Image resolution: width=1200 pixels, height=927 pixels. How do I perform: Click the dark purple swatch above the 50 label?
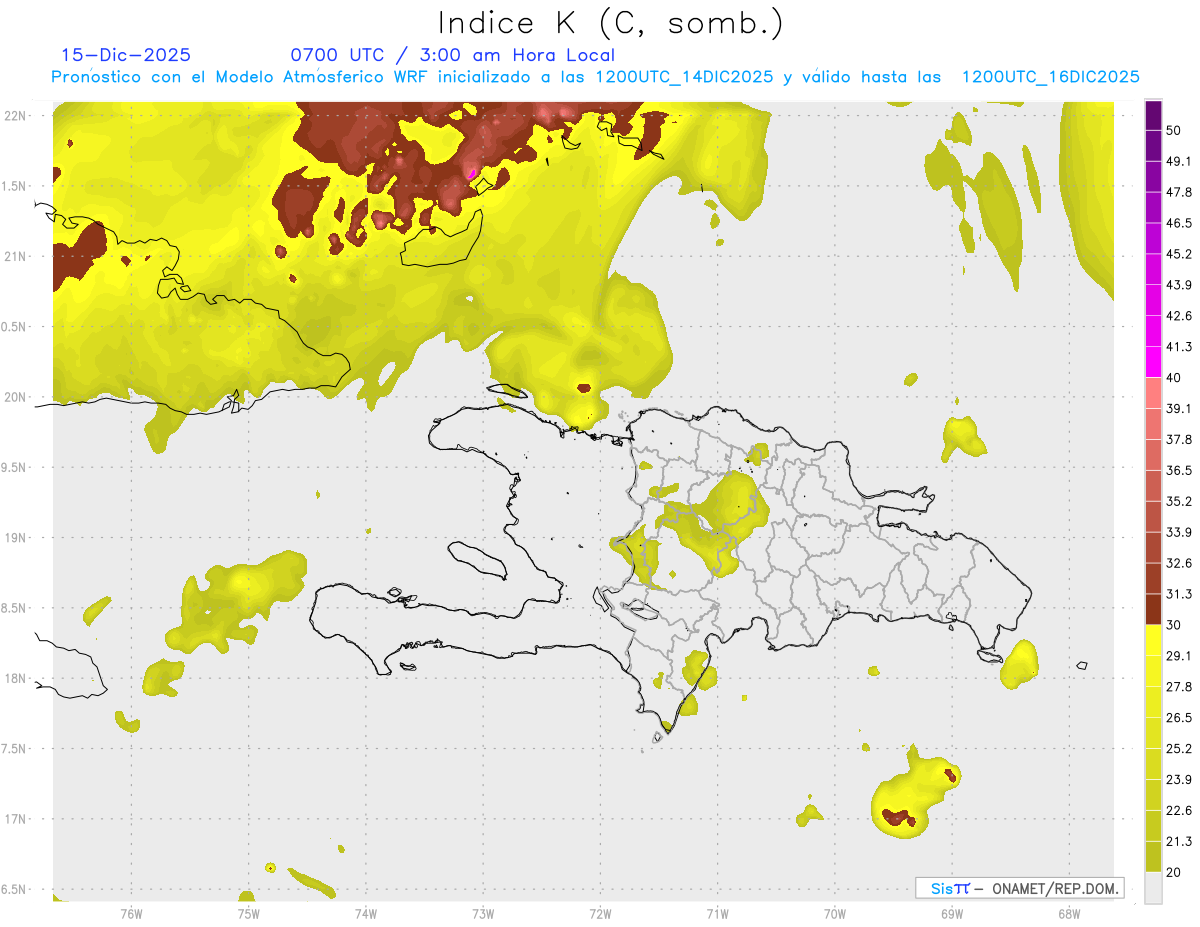[x=1153, y=116]
